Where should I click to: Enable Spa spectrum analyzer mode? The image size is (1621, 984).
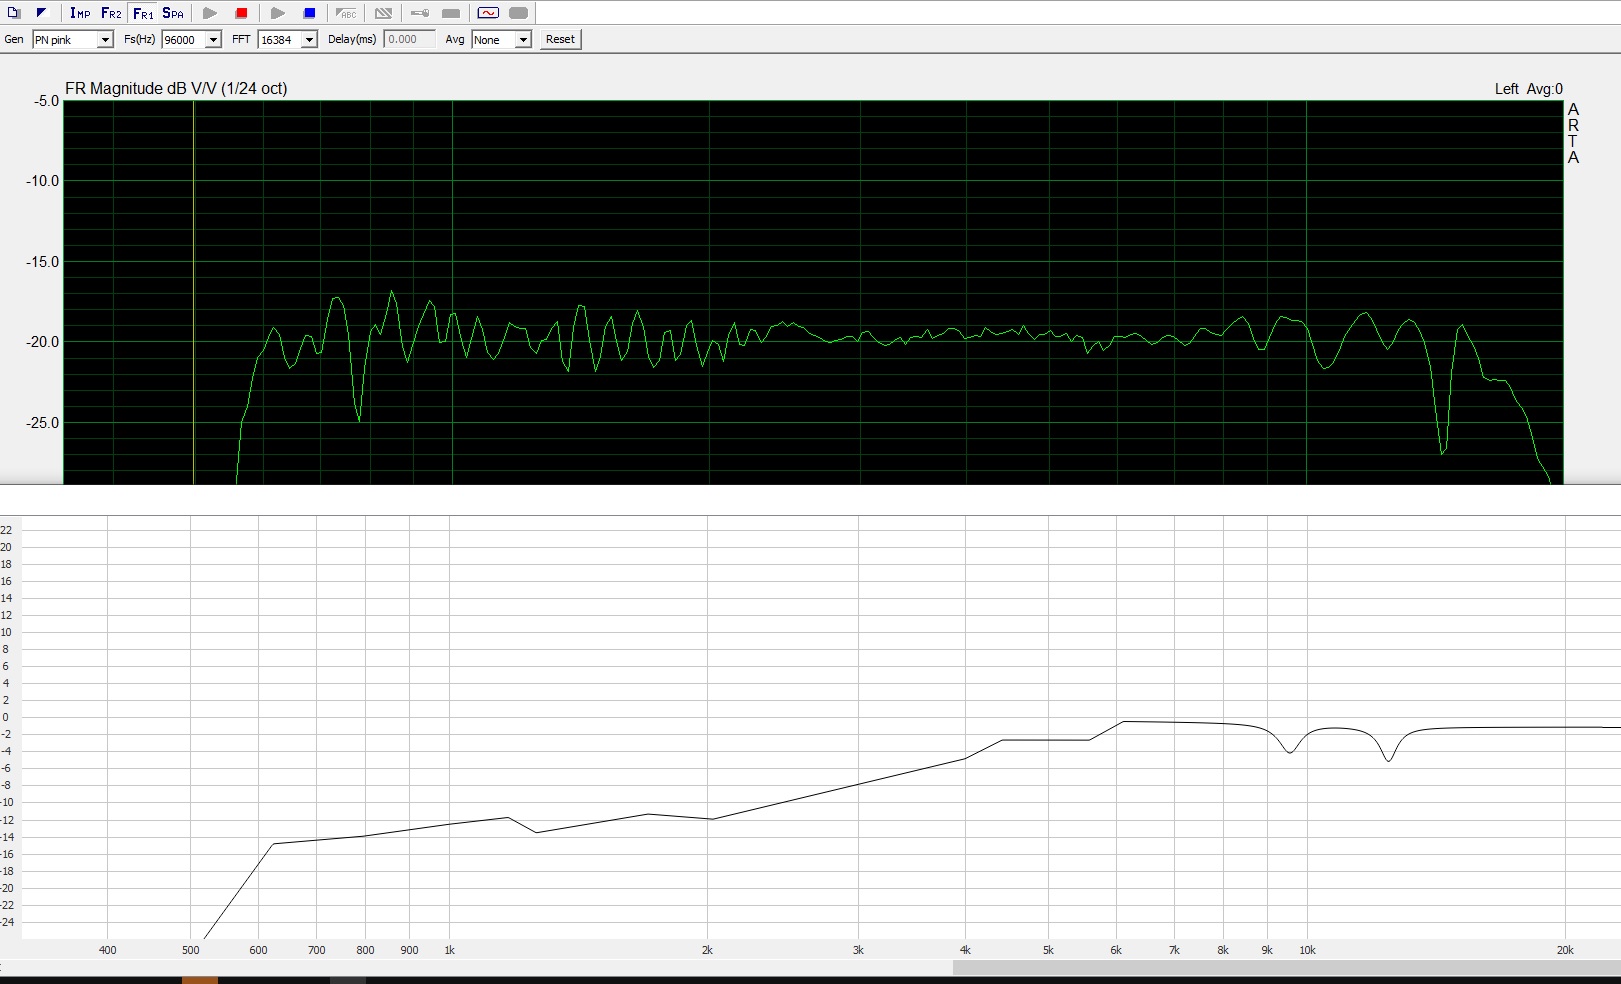(173, 13)
